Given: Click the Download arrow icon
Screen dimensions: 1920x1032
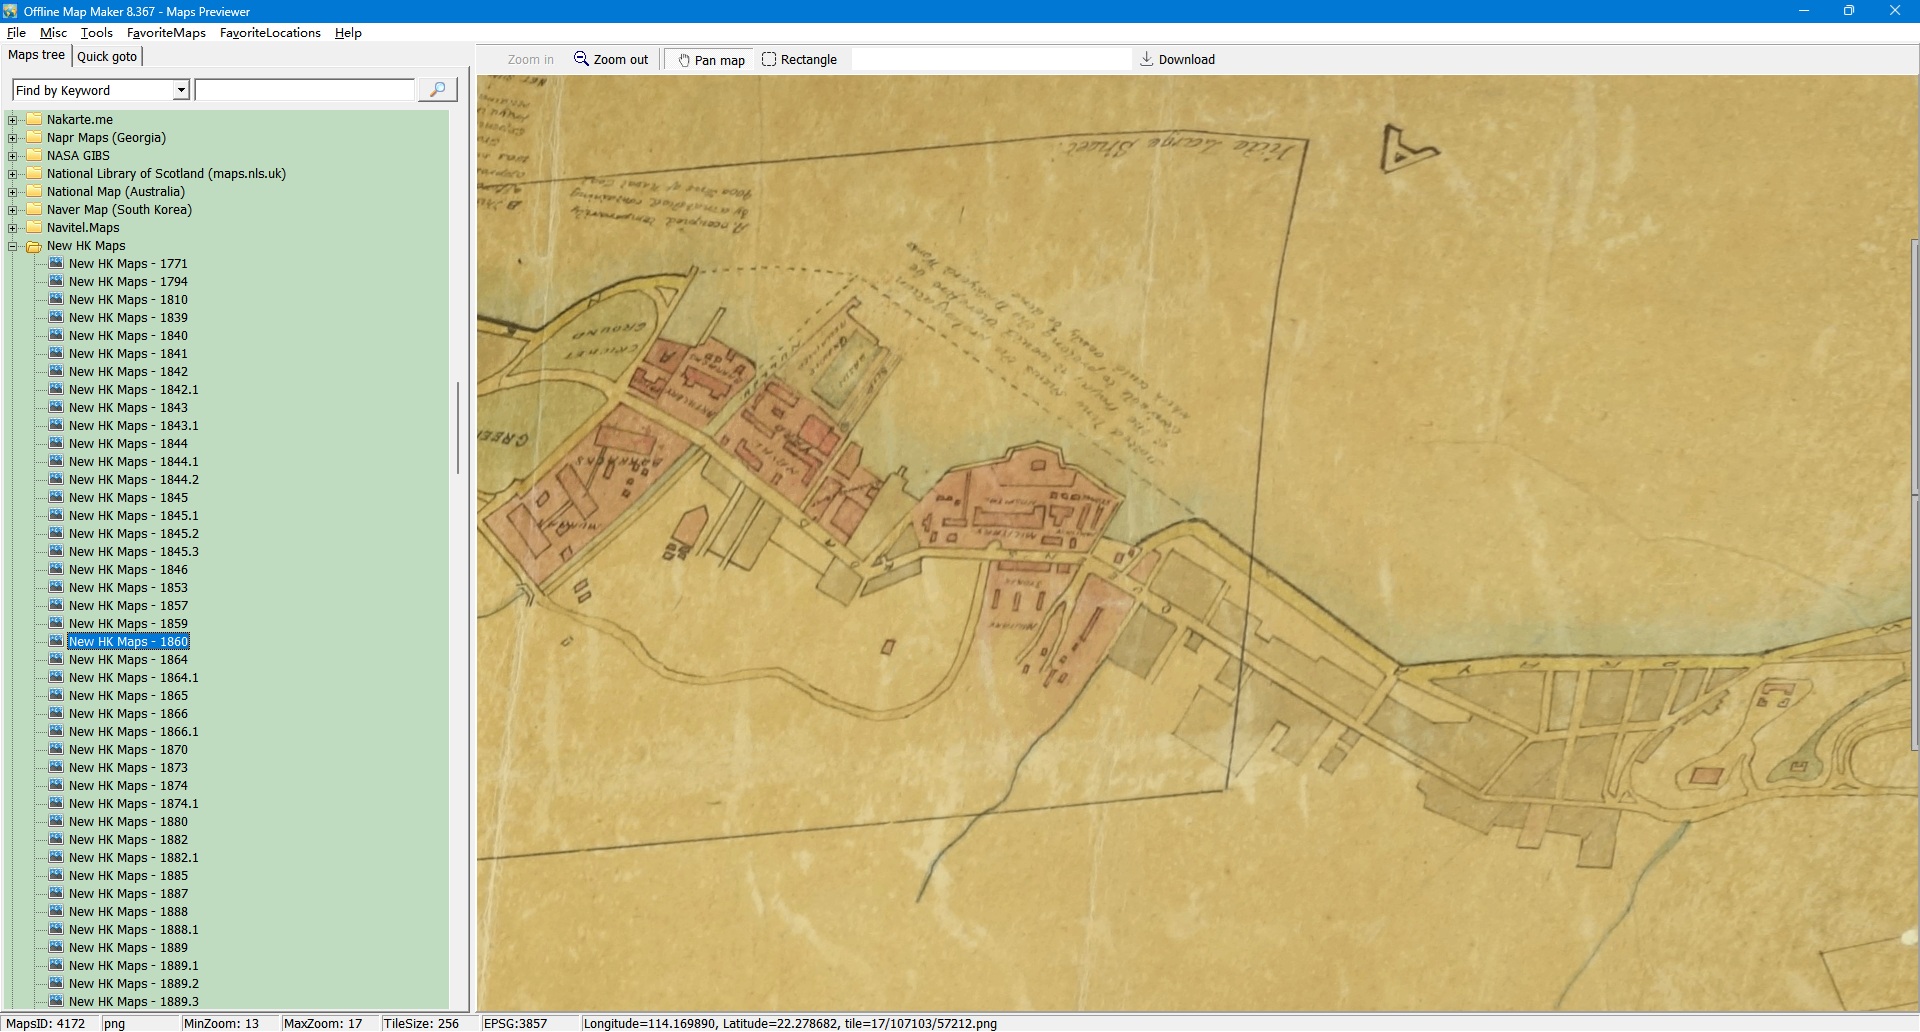Looking at the screenshot, I should (1146, 59).
